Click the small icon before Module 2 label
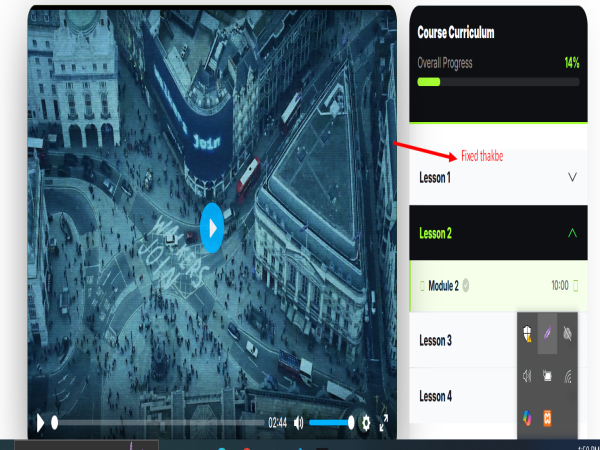This screenshot has width=600, height=450. (422, 286)
